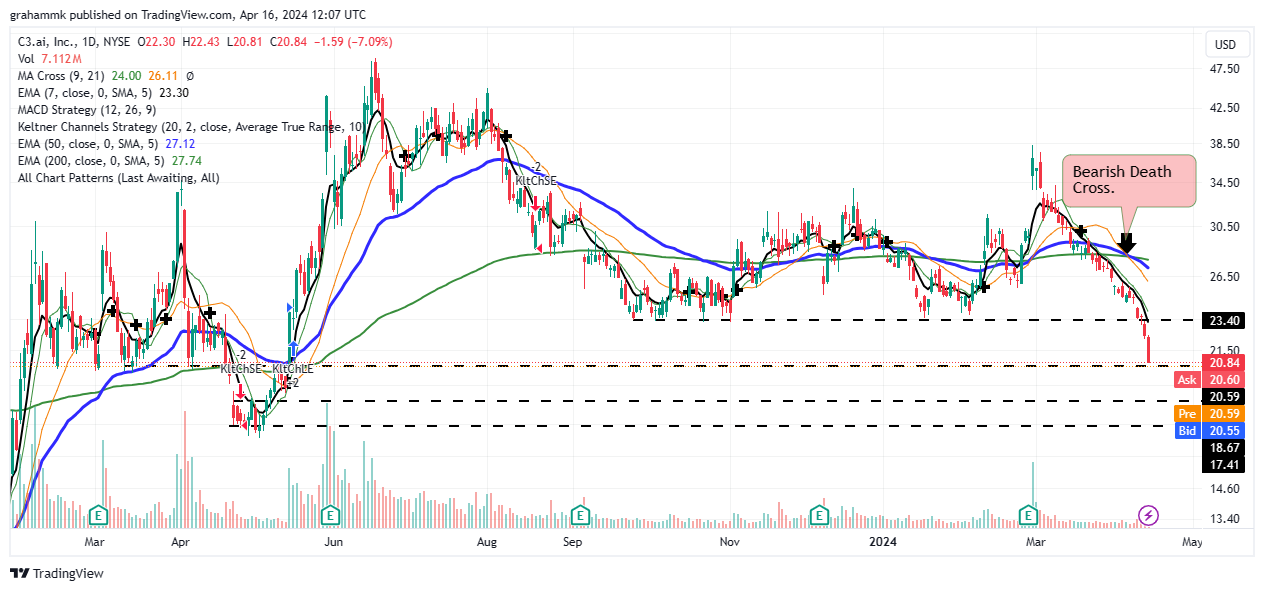The image size is (1264, 591).
Task: Click the Jun label on time axis
Action: pos(334,542)
